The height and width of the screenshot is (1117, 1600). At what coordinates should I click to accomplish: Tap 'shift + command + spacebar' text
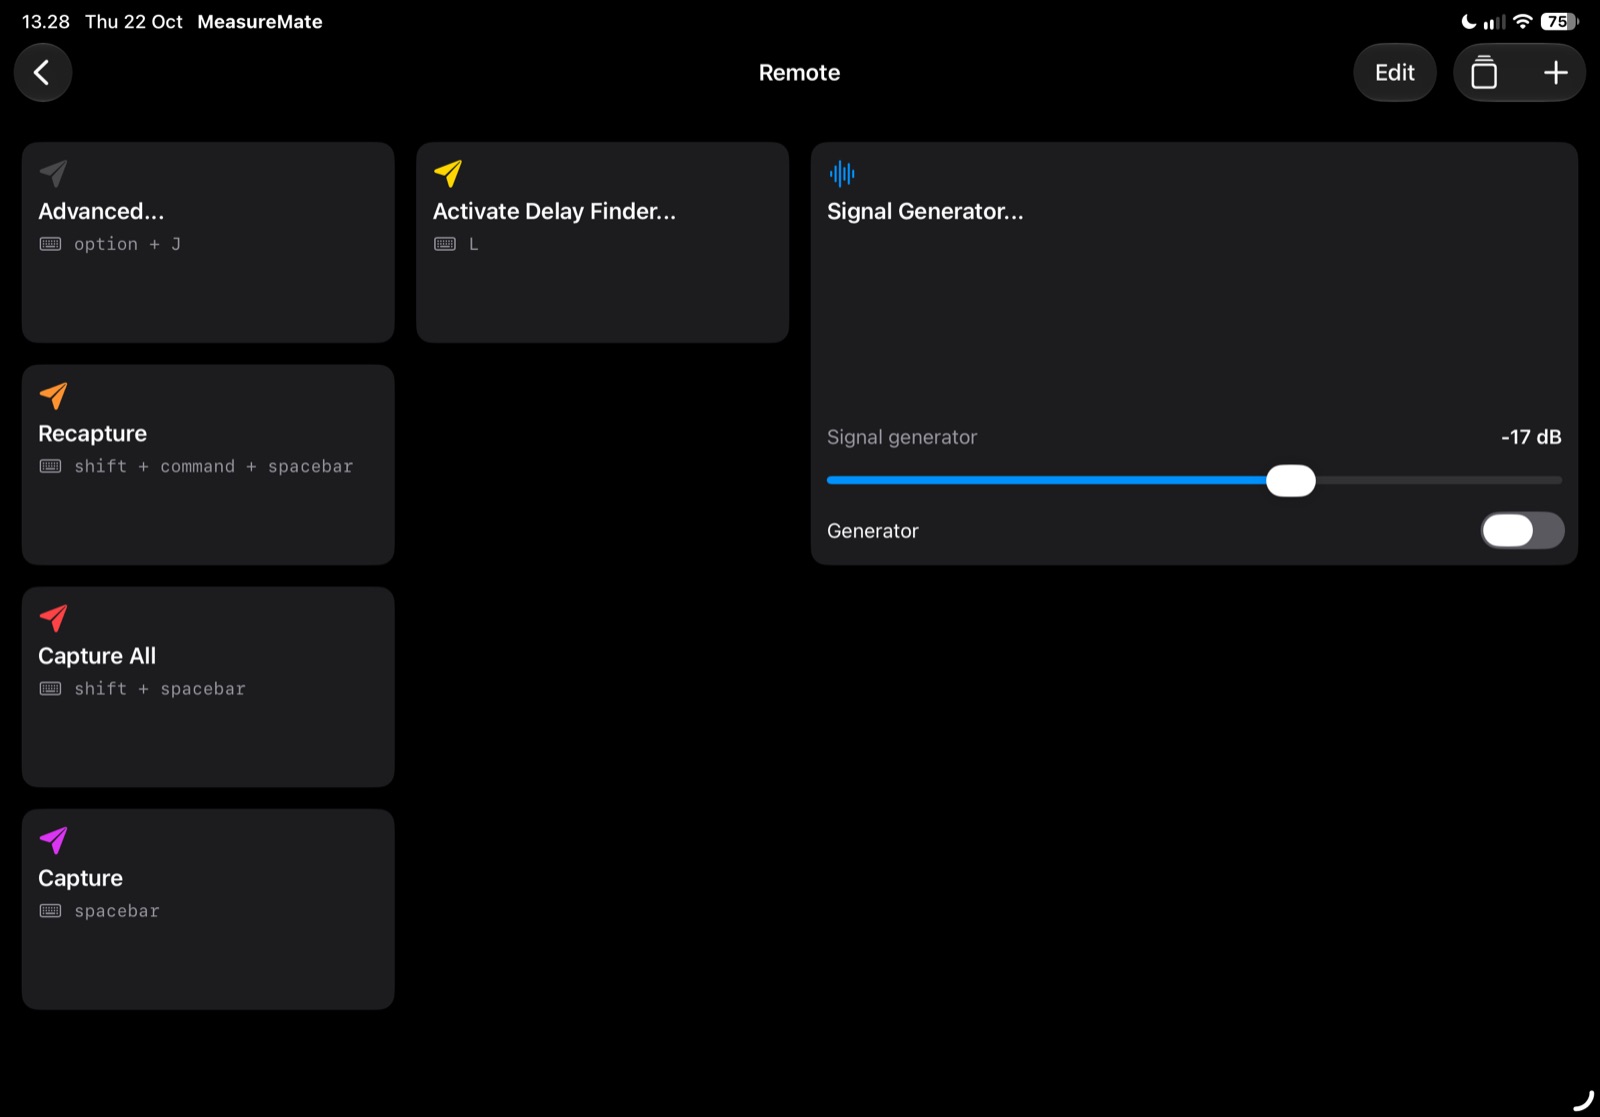tap(213, 466)
